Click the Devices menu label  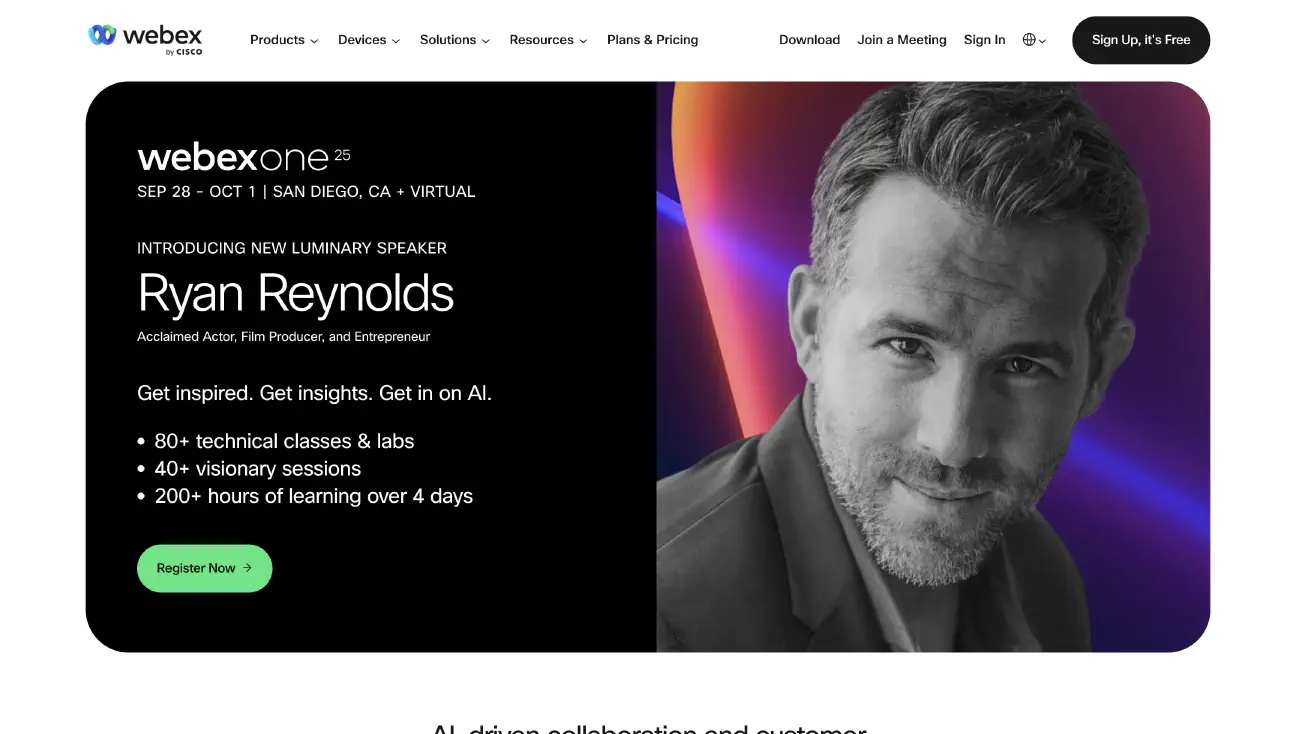click(362, 40)
